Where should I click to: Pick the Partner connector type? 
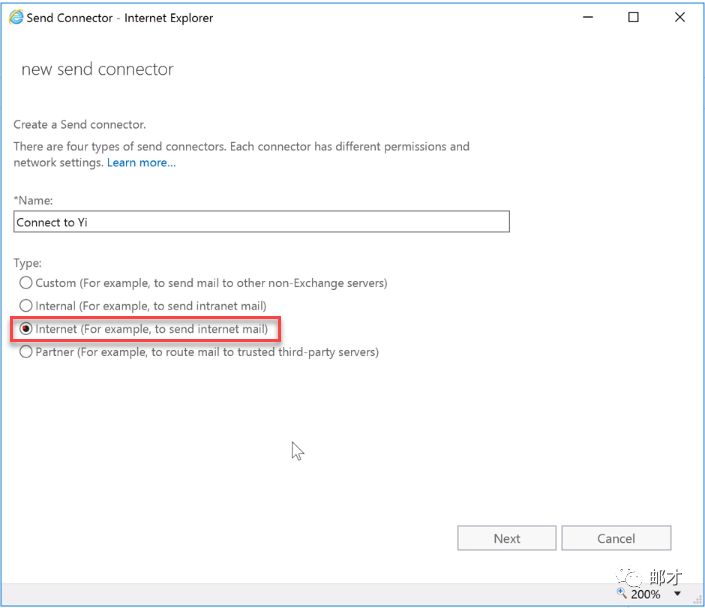(26, 352)
